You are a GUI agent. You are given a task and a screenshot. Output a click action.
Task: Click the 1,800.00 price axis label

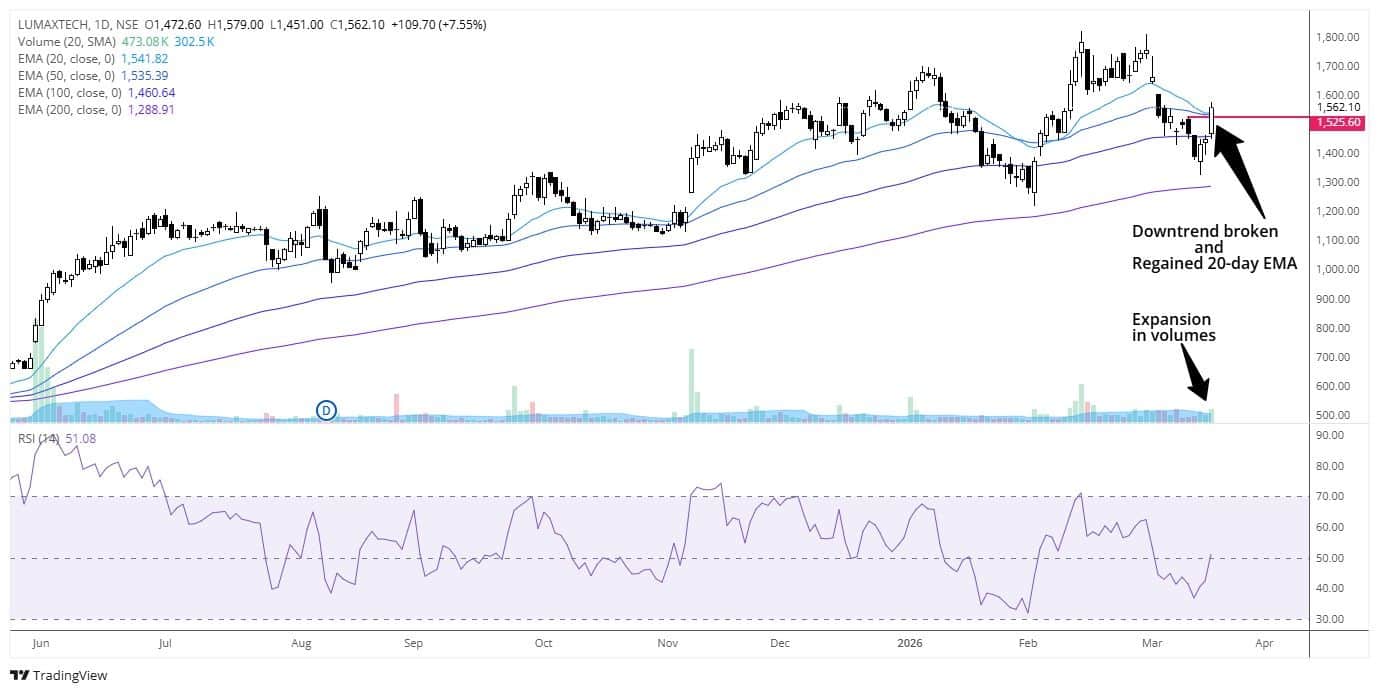coord(1340,37)
